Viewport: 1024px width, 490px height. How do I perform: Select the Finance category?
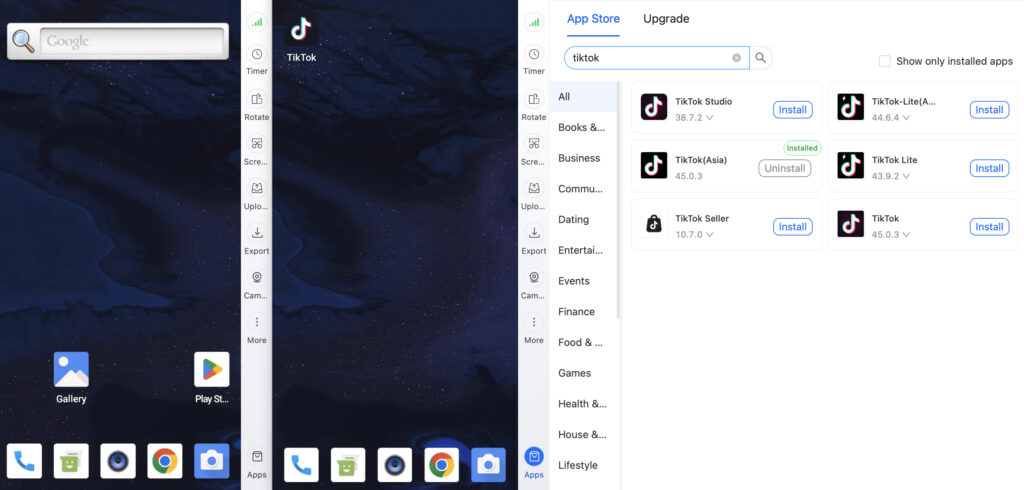click(576, 312)
